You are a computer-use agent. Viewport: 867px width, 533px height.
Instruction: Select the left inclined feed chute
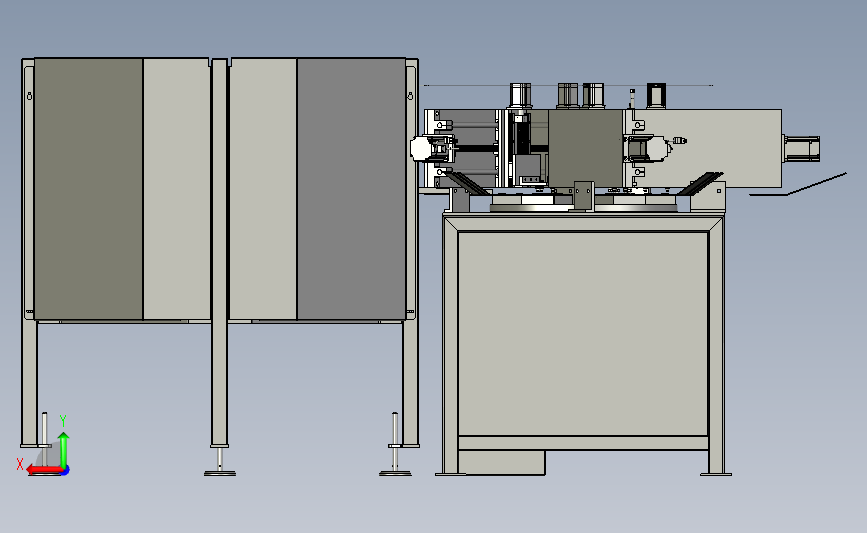[467, 182]
